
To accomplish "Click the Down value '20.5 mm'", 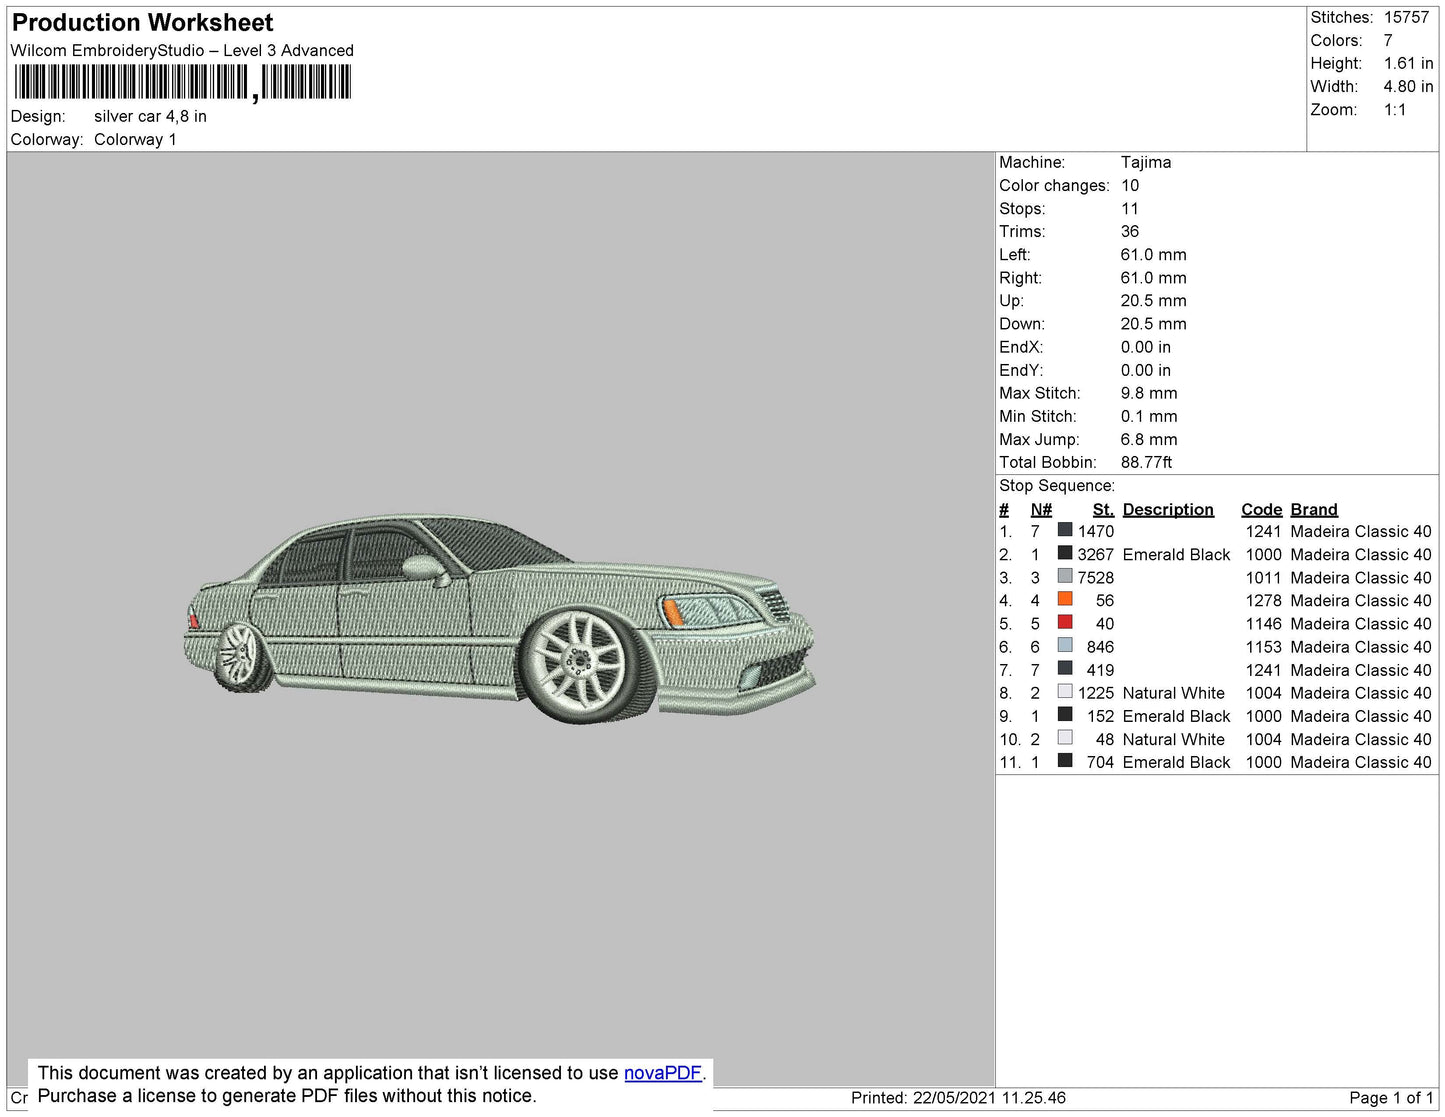I will click(1154, 323).
